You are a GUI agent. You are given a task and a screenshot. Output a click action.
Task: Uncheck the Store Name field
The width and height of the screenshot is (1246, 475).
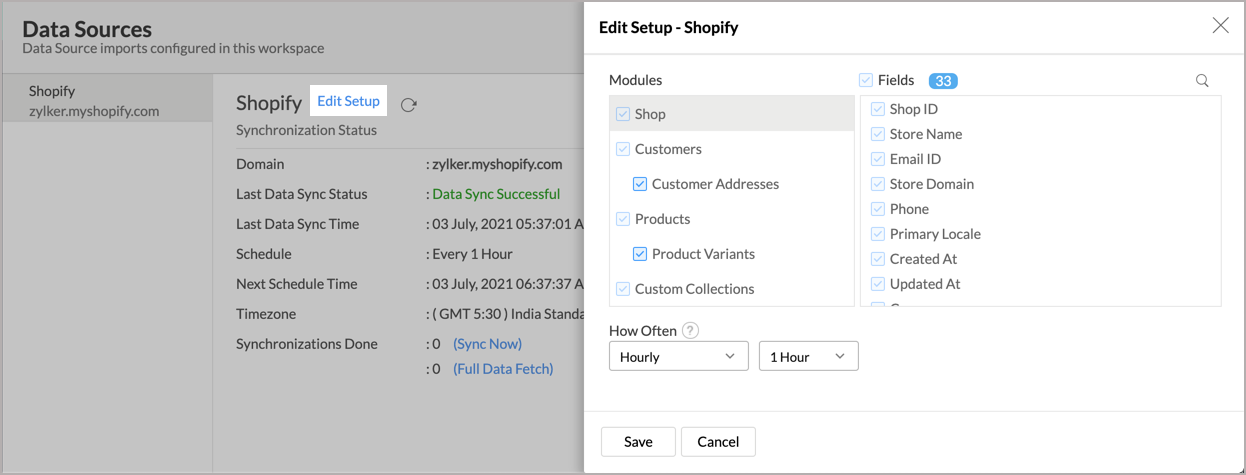click(x=878, y=134)
